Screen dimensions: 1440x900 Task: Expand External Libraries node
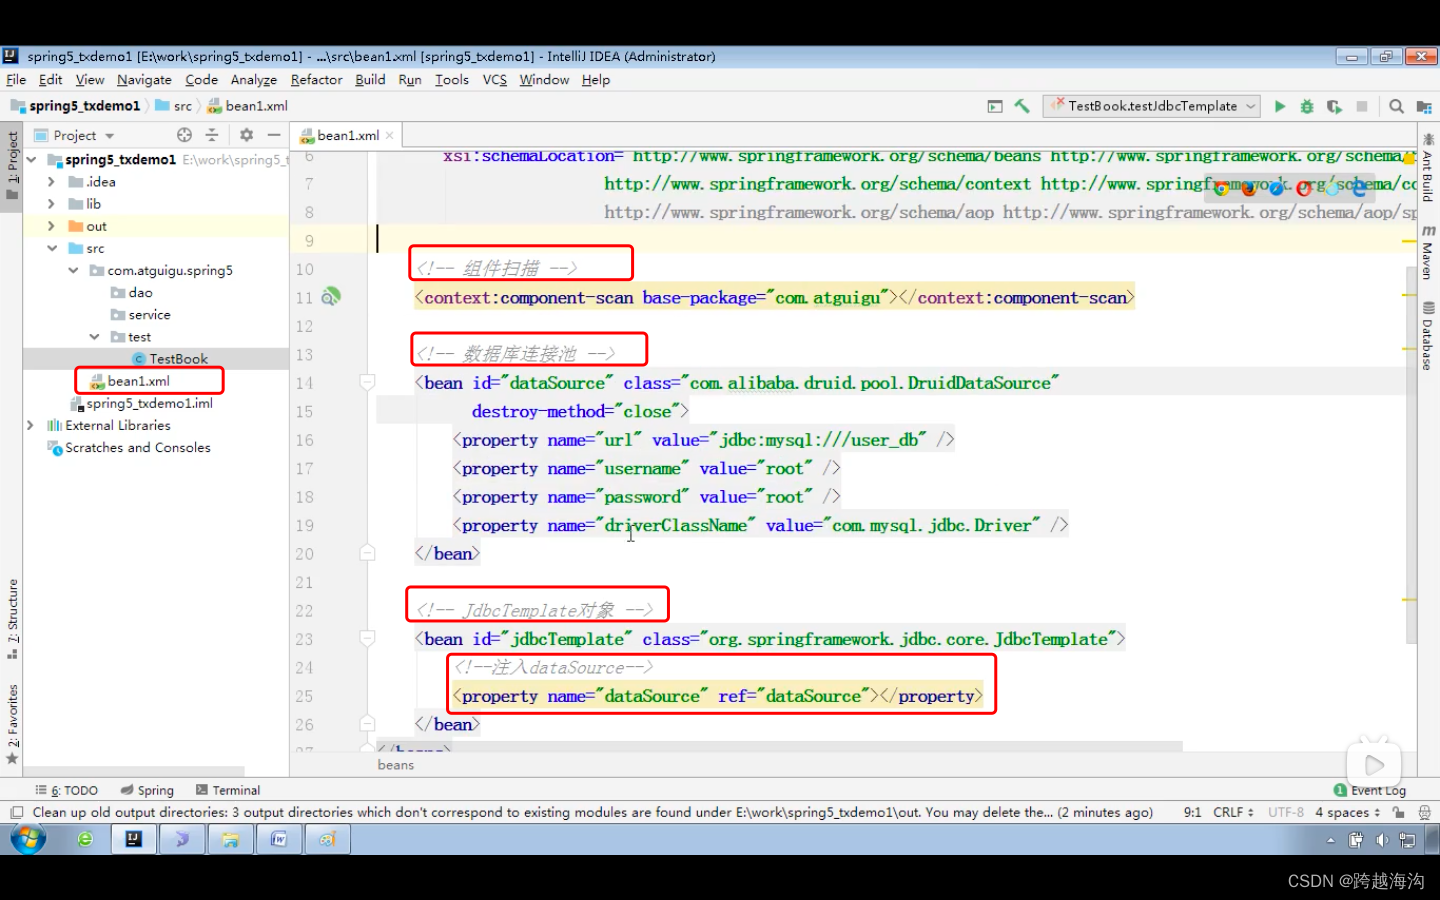click(x=30, y=425)
